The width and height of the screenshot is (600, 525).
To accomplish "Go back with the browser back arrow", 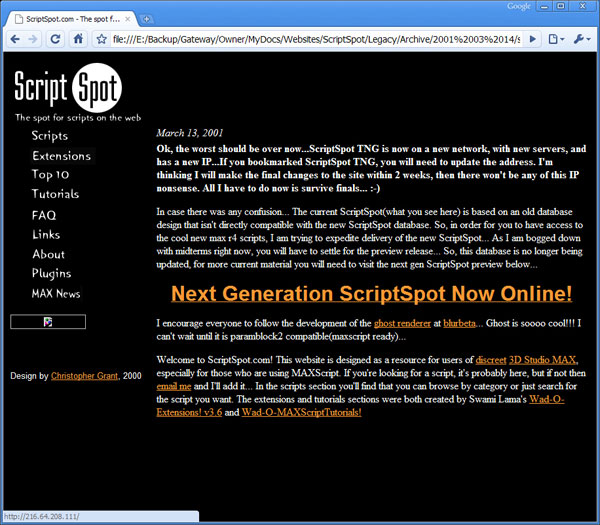I will click(x=15, y=39).
